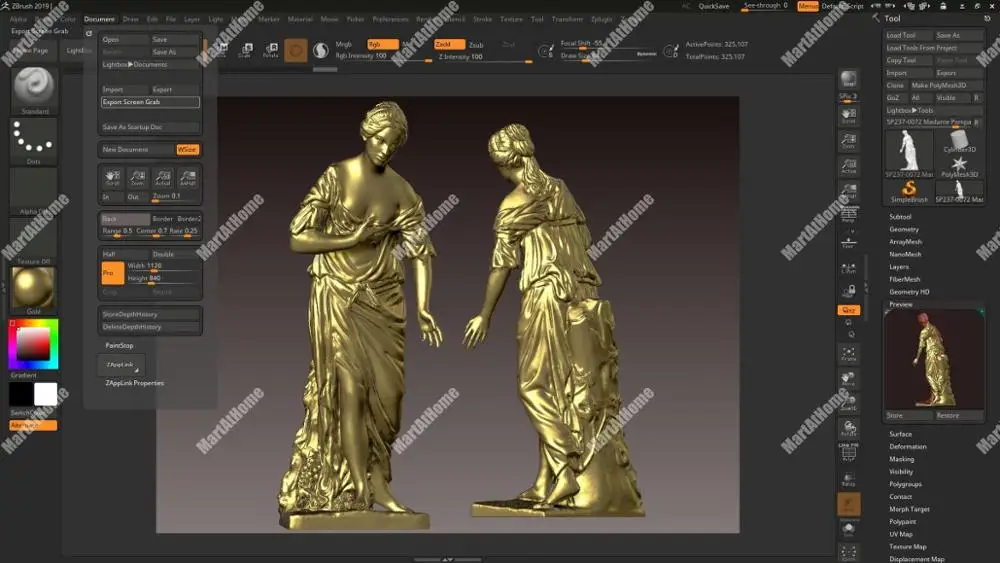Pick a color in the color picker square
Screen dimensions: 1000x563
tap(33, 344)
